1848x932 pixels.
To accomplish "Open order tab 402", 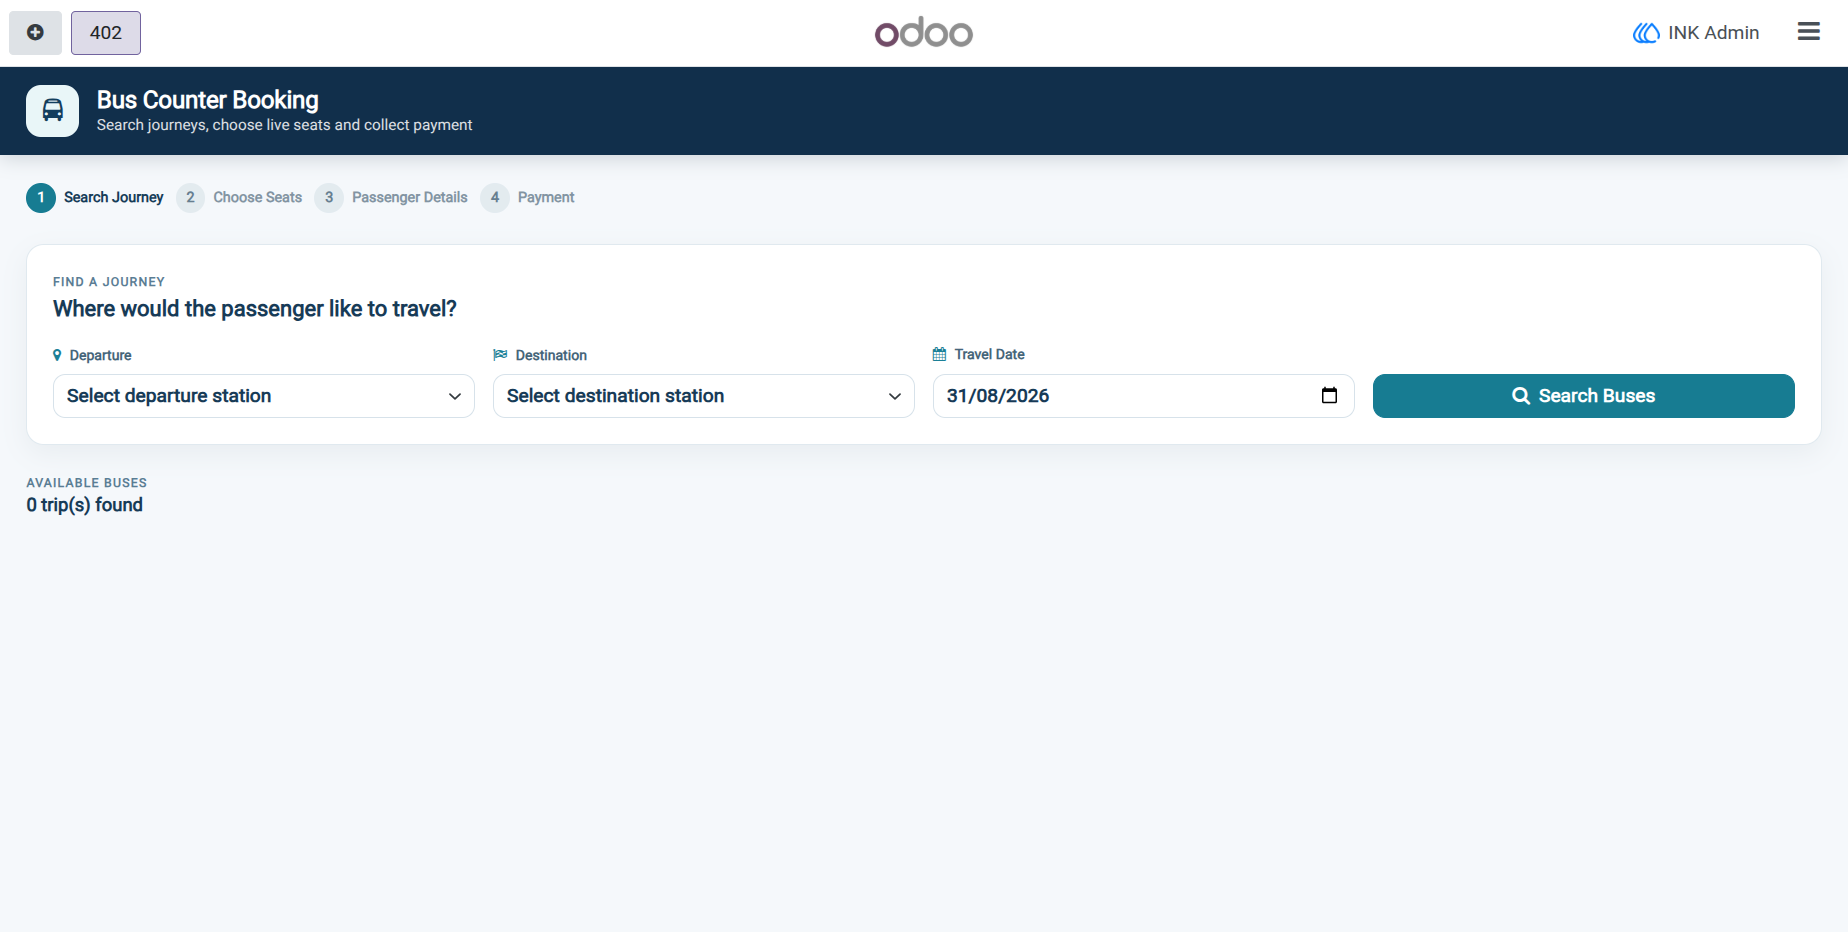I will [x=106, y=33].
